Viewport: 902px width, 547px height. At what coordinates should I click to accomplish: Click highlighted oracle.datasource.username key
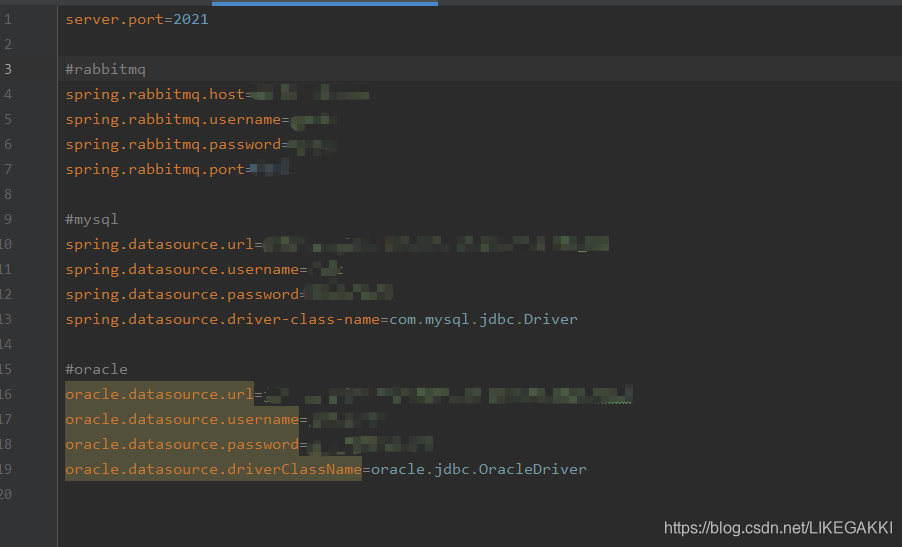coord(182,419)
